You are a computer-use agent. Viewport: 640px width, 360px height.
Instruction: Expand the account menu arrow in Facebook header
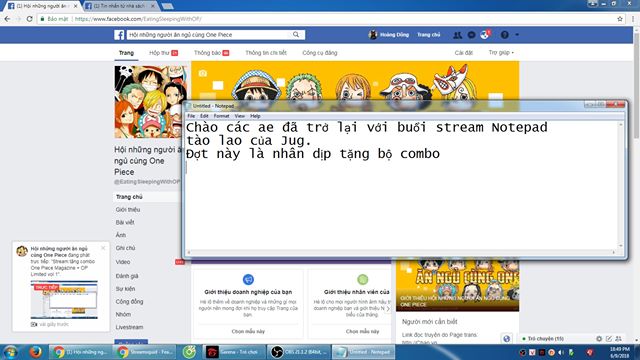(x=517, y=35)
